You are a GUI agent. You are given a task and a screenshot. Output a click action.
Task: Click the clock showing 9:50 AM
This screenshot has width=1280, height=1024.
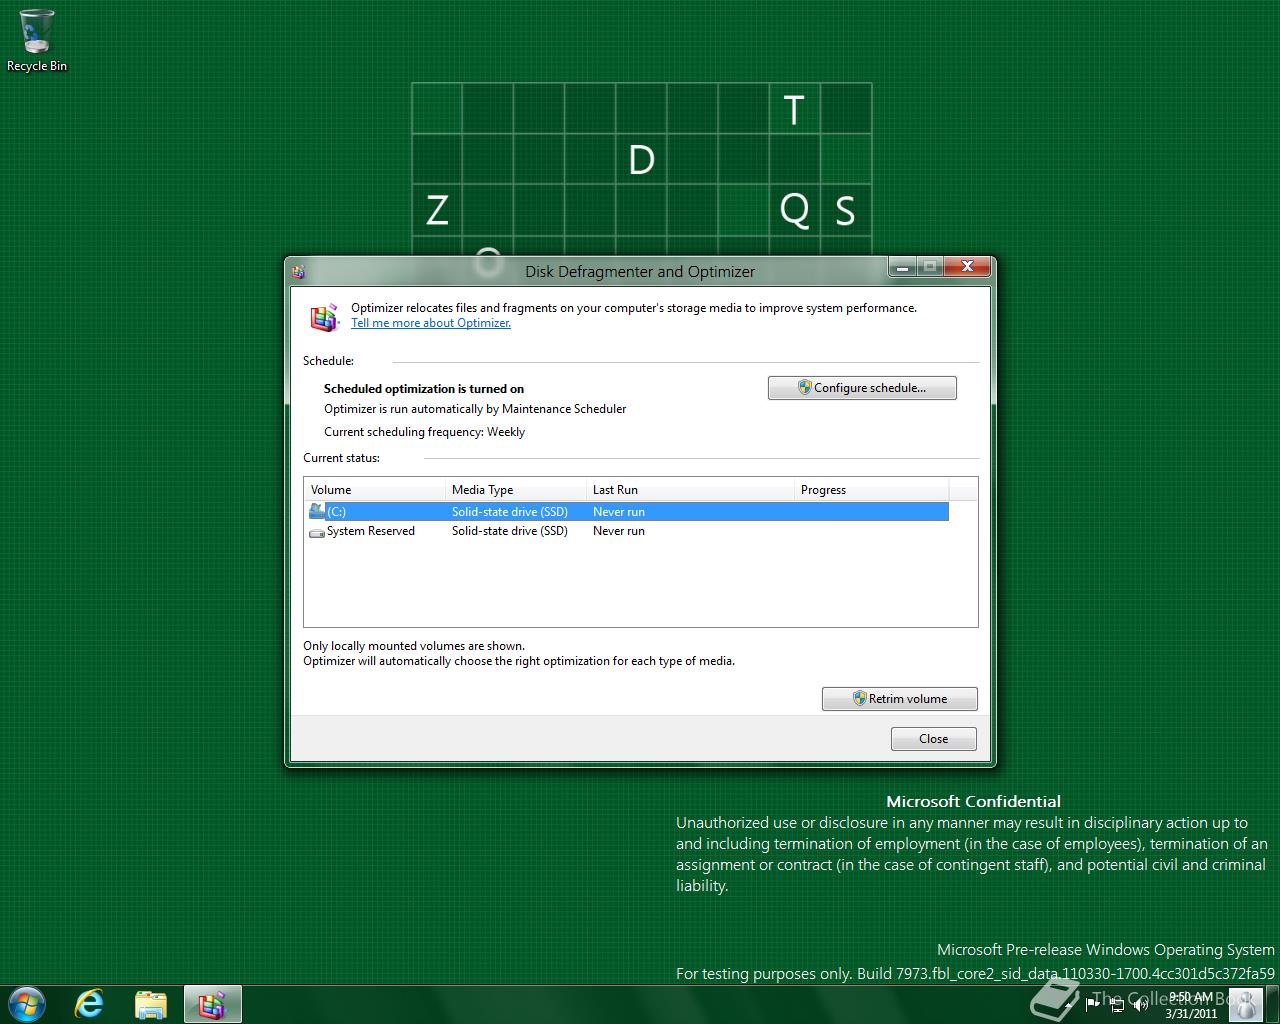pyautogui.click(x=1191, y=1005)
